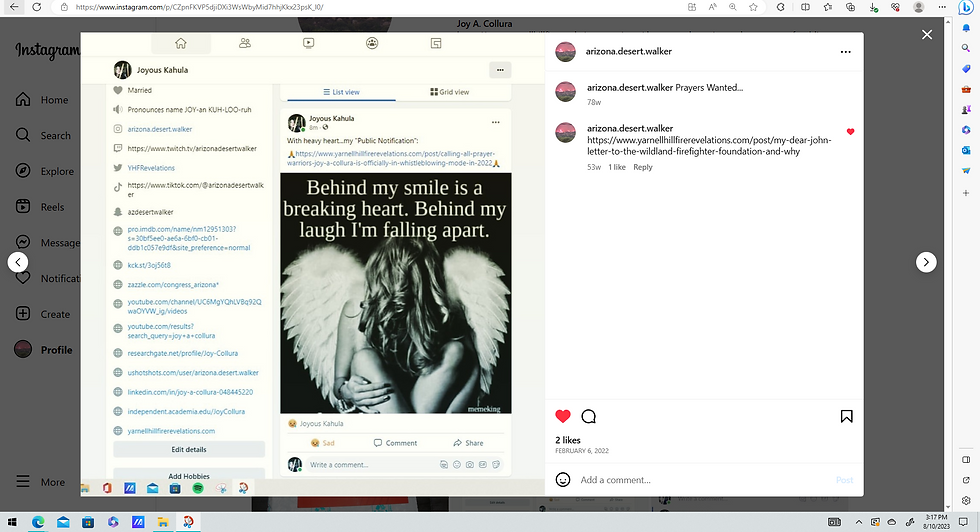Click Reply under the comment
The width and height of the screenshot is (980, 532).
(642, 167)
